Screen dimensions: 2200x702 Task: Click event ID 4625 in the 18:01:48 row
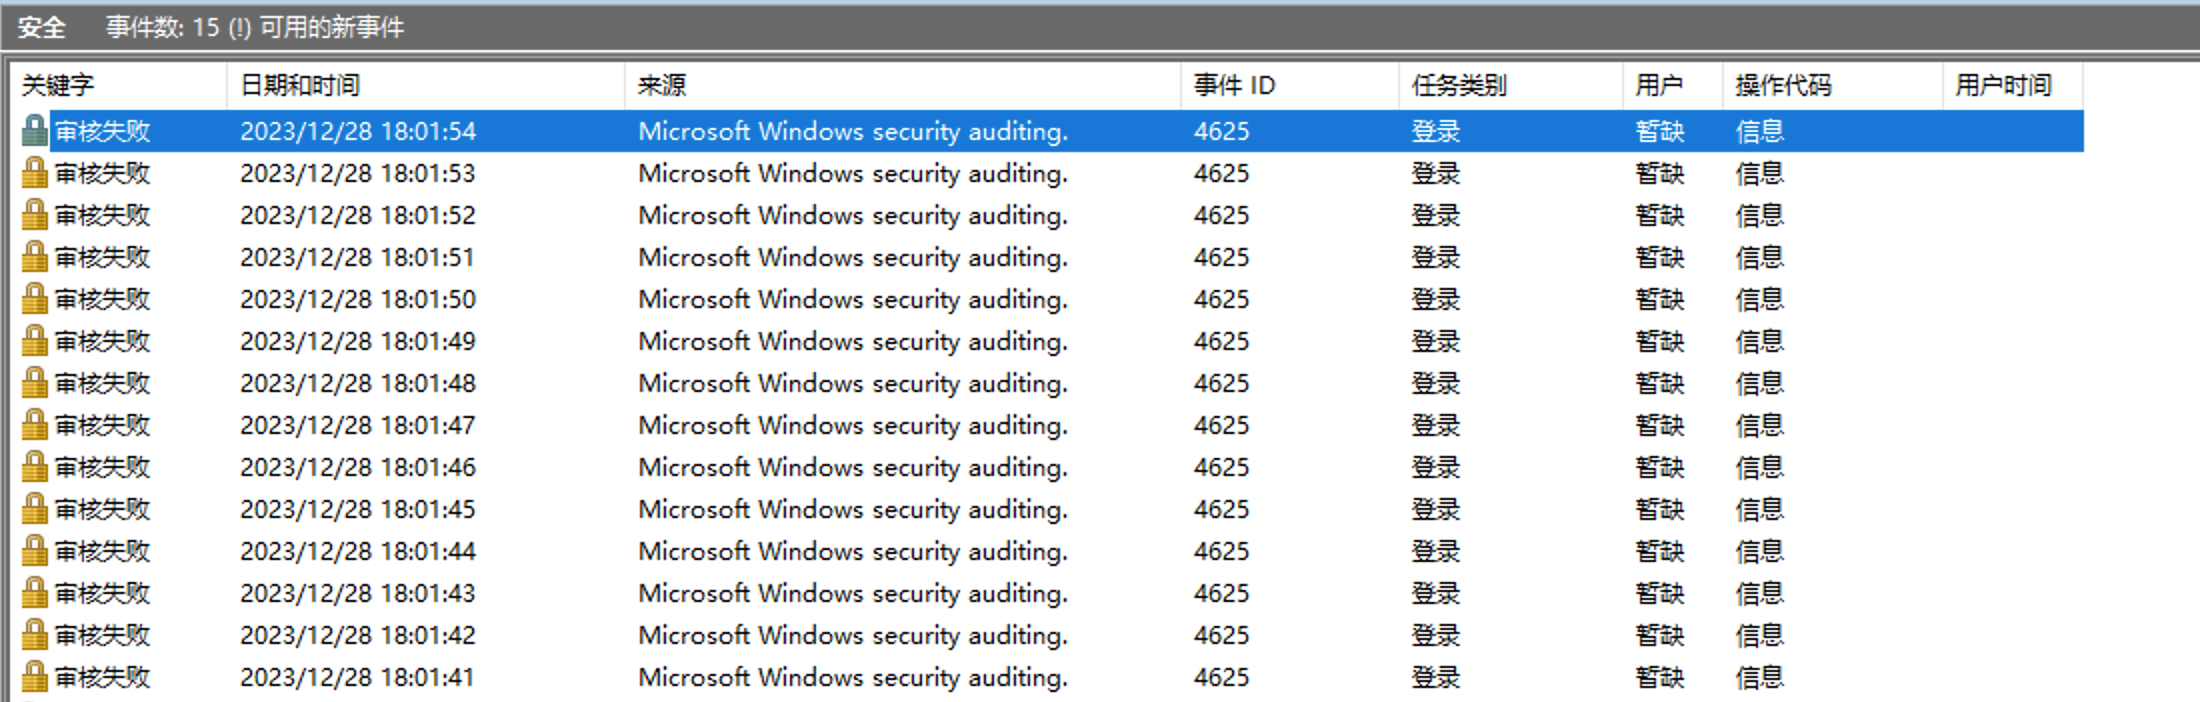tap(1221, 383)
